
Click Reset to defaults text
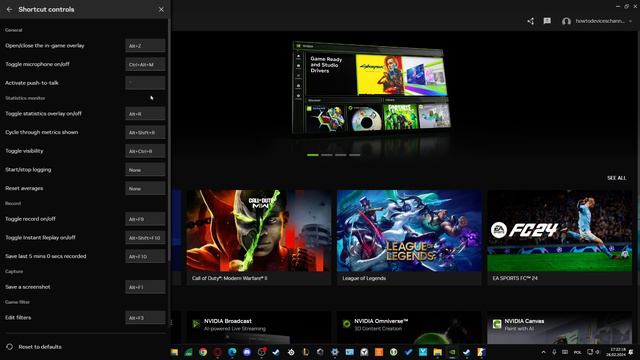[40, 347]
